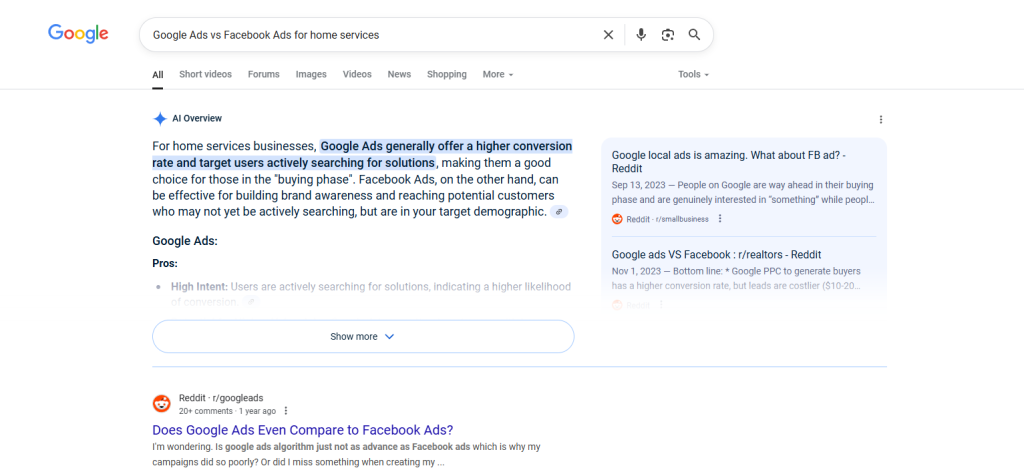Open Google Lens image search icon
This screenshot has width=1024, height=476.
(x=667, y=35)
